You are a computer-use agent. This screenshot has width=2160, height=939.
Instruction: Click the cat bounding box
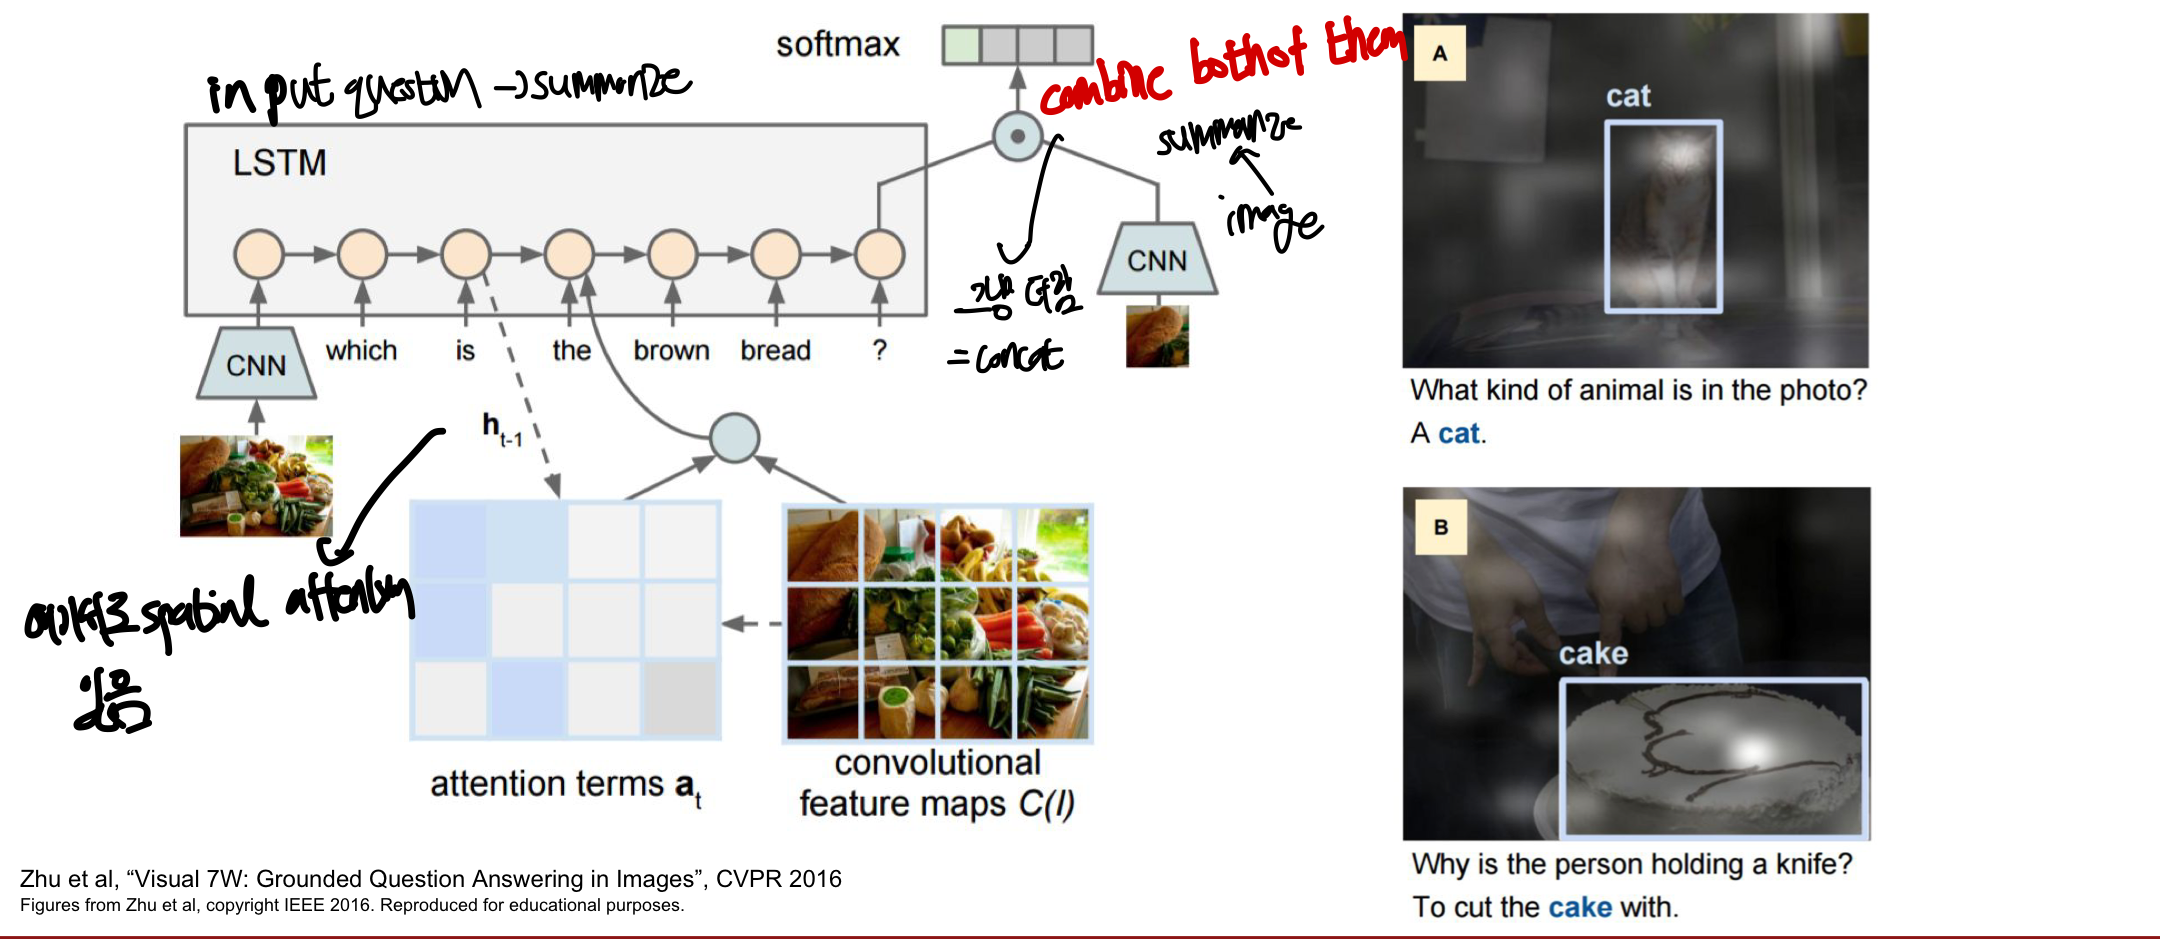coord(1664,217)
